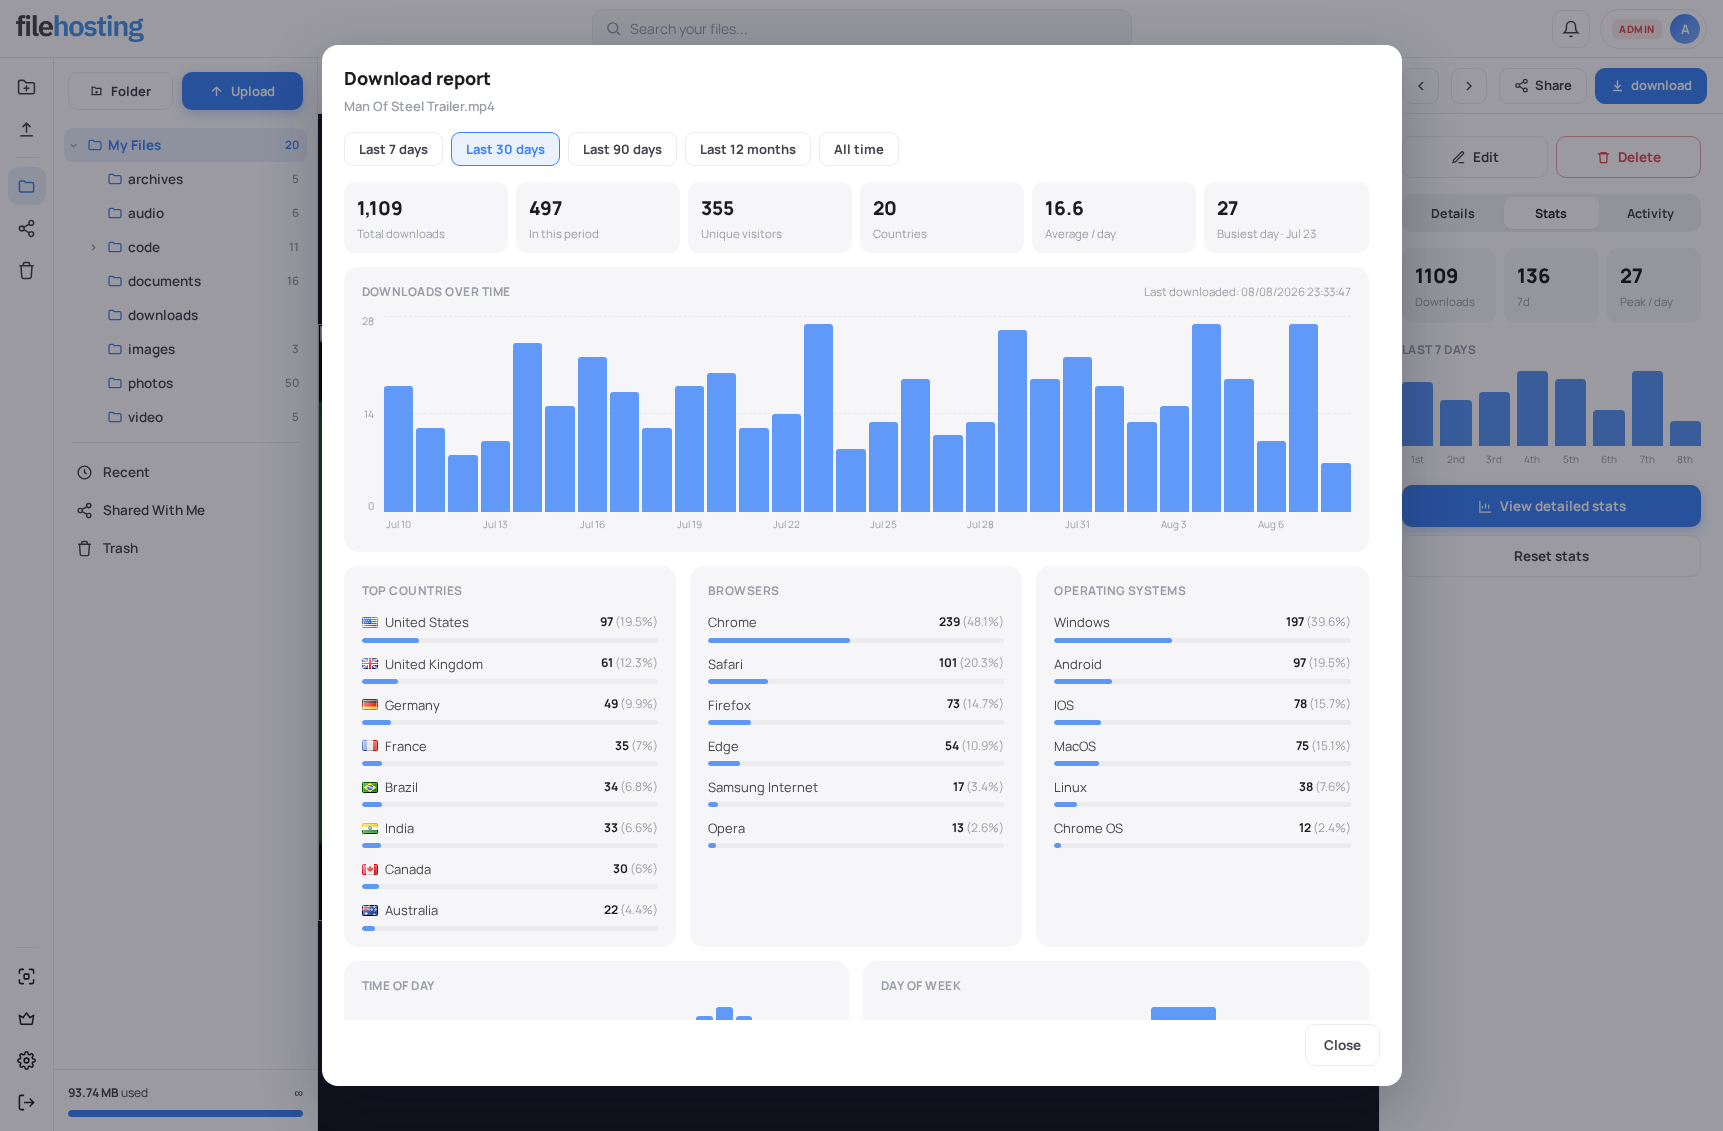Image resolution: width=1723 pixels, height=1131 pixels.
Task: Click the new folder icon in left rail
Action: click(x=27, y=87)
